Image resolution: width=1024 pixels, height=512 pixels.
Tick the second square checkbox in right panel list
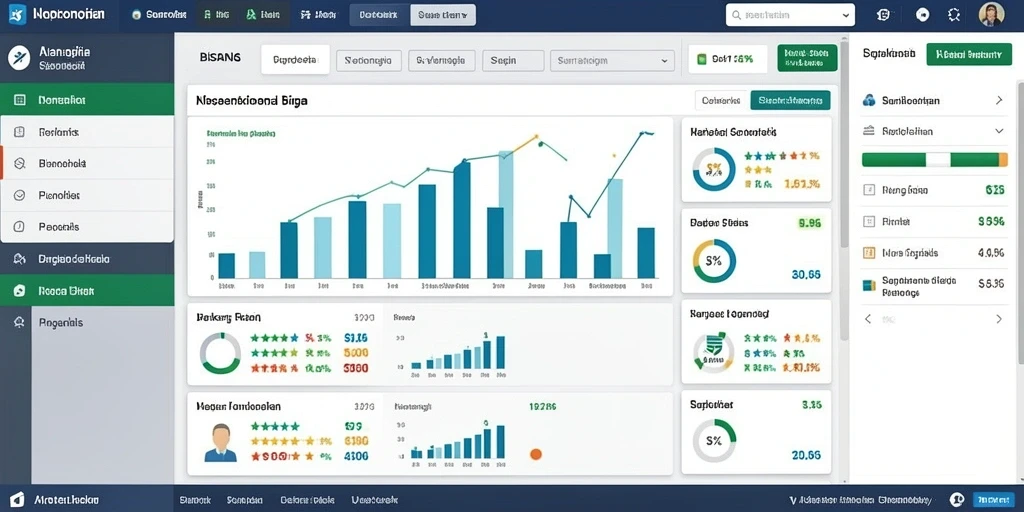pos(869,221)
